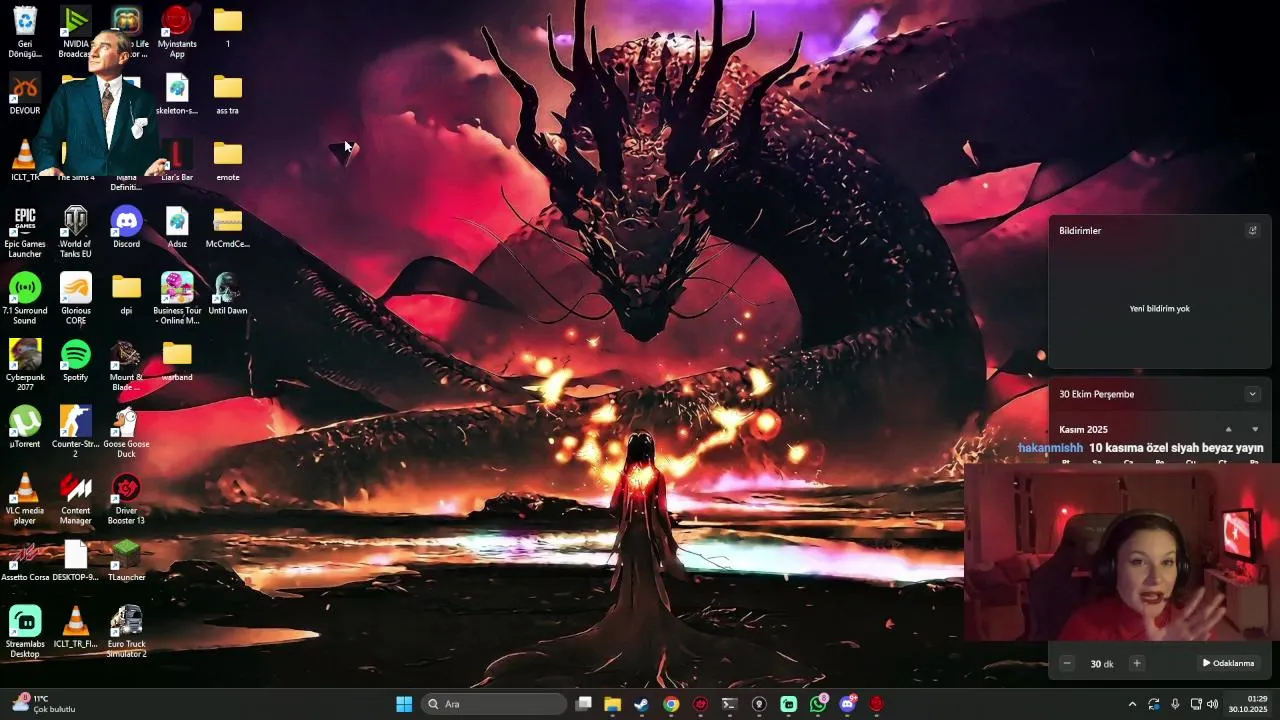Viewport: 1280px width, 720px height.
Task: Open the Spotify desktop shortcut
Action: point(76,361)
